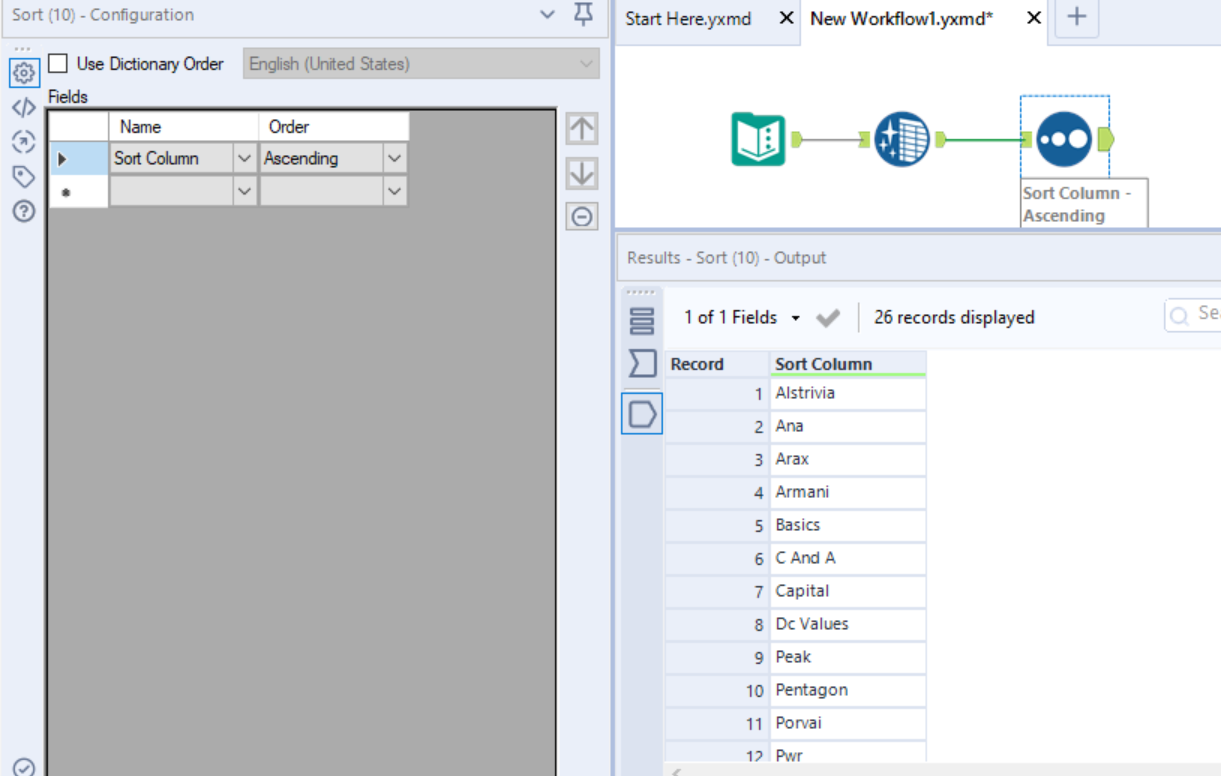Image resolution: width=1221 pixels, height=776 pixels.
Task: Switch to the metadata view in Results pane
Action: 641,364
